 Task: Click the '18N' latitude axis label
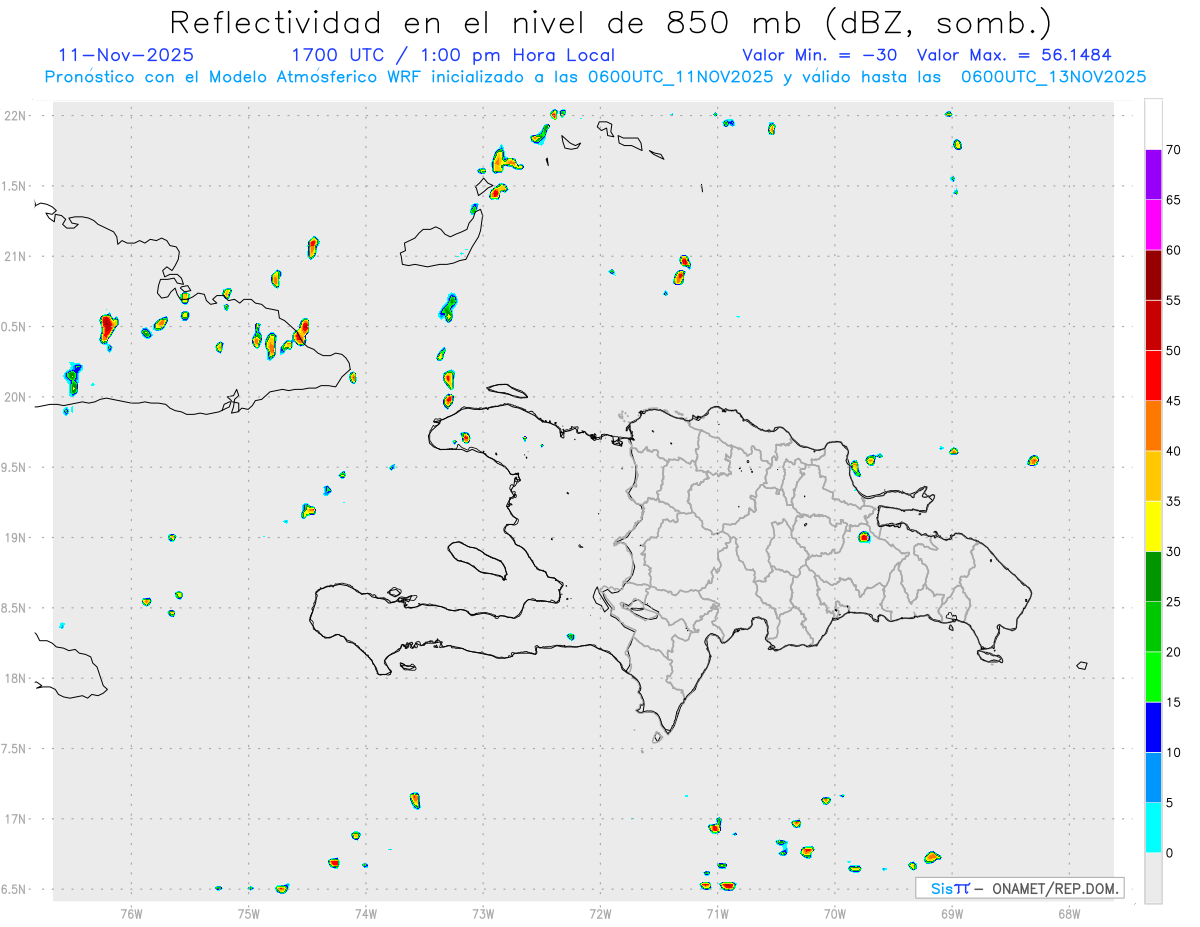pos(16,678)
